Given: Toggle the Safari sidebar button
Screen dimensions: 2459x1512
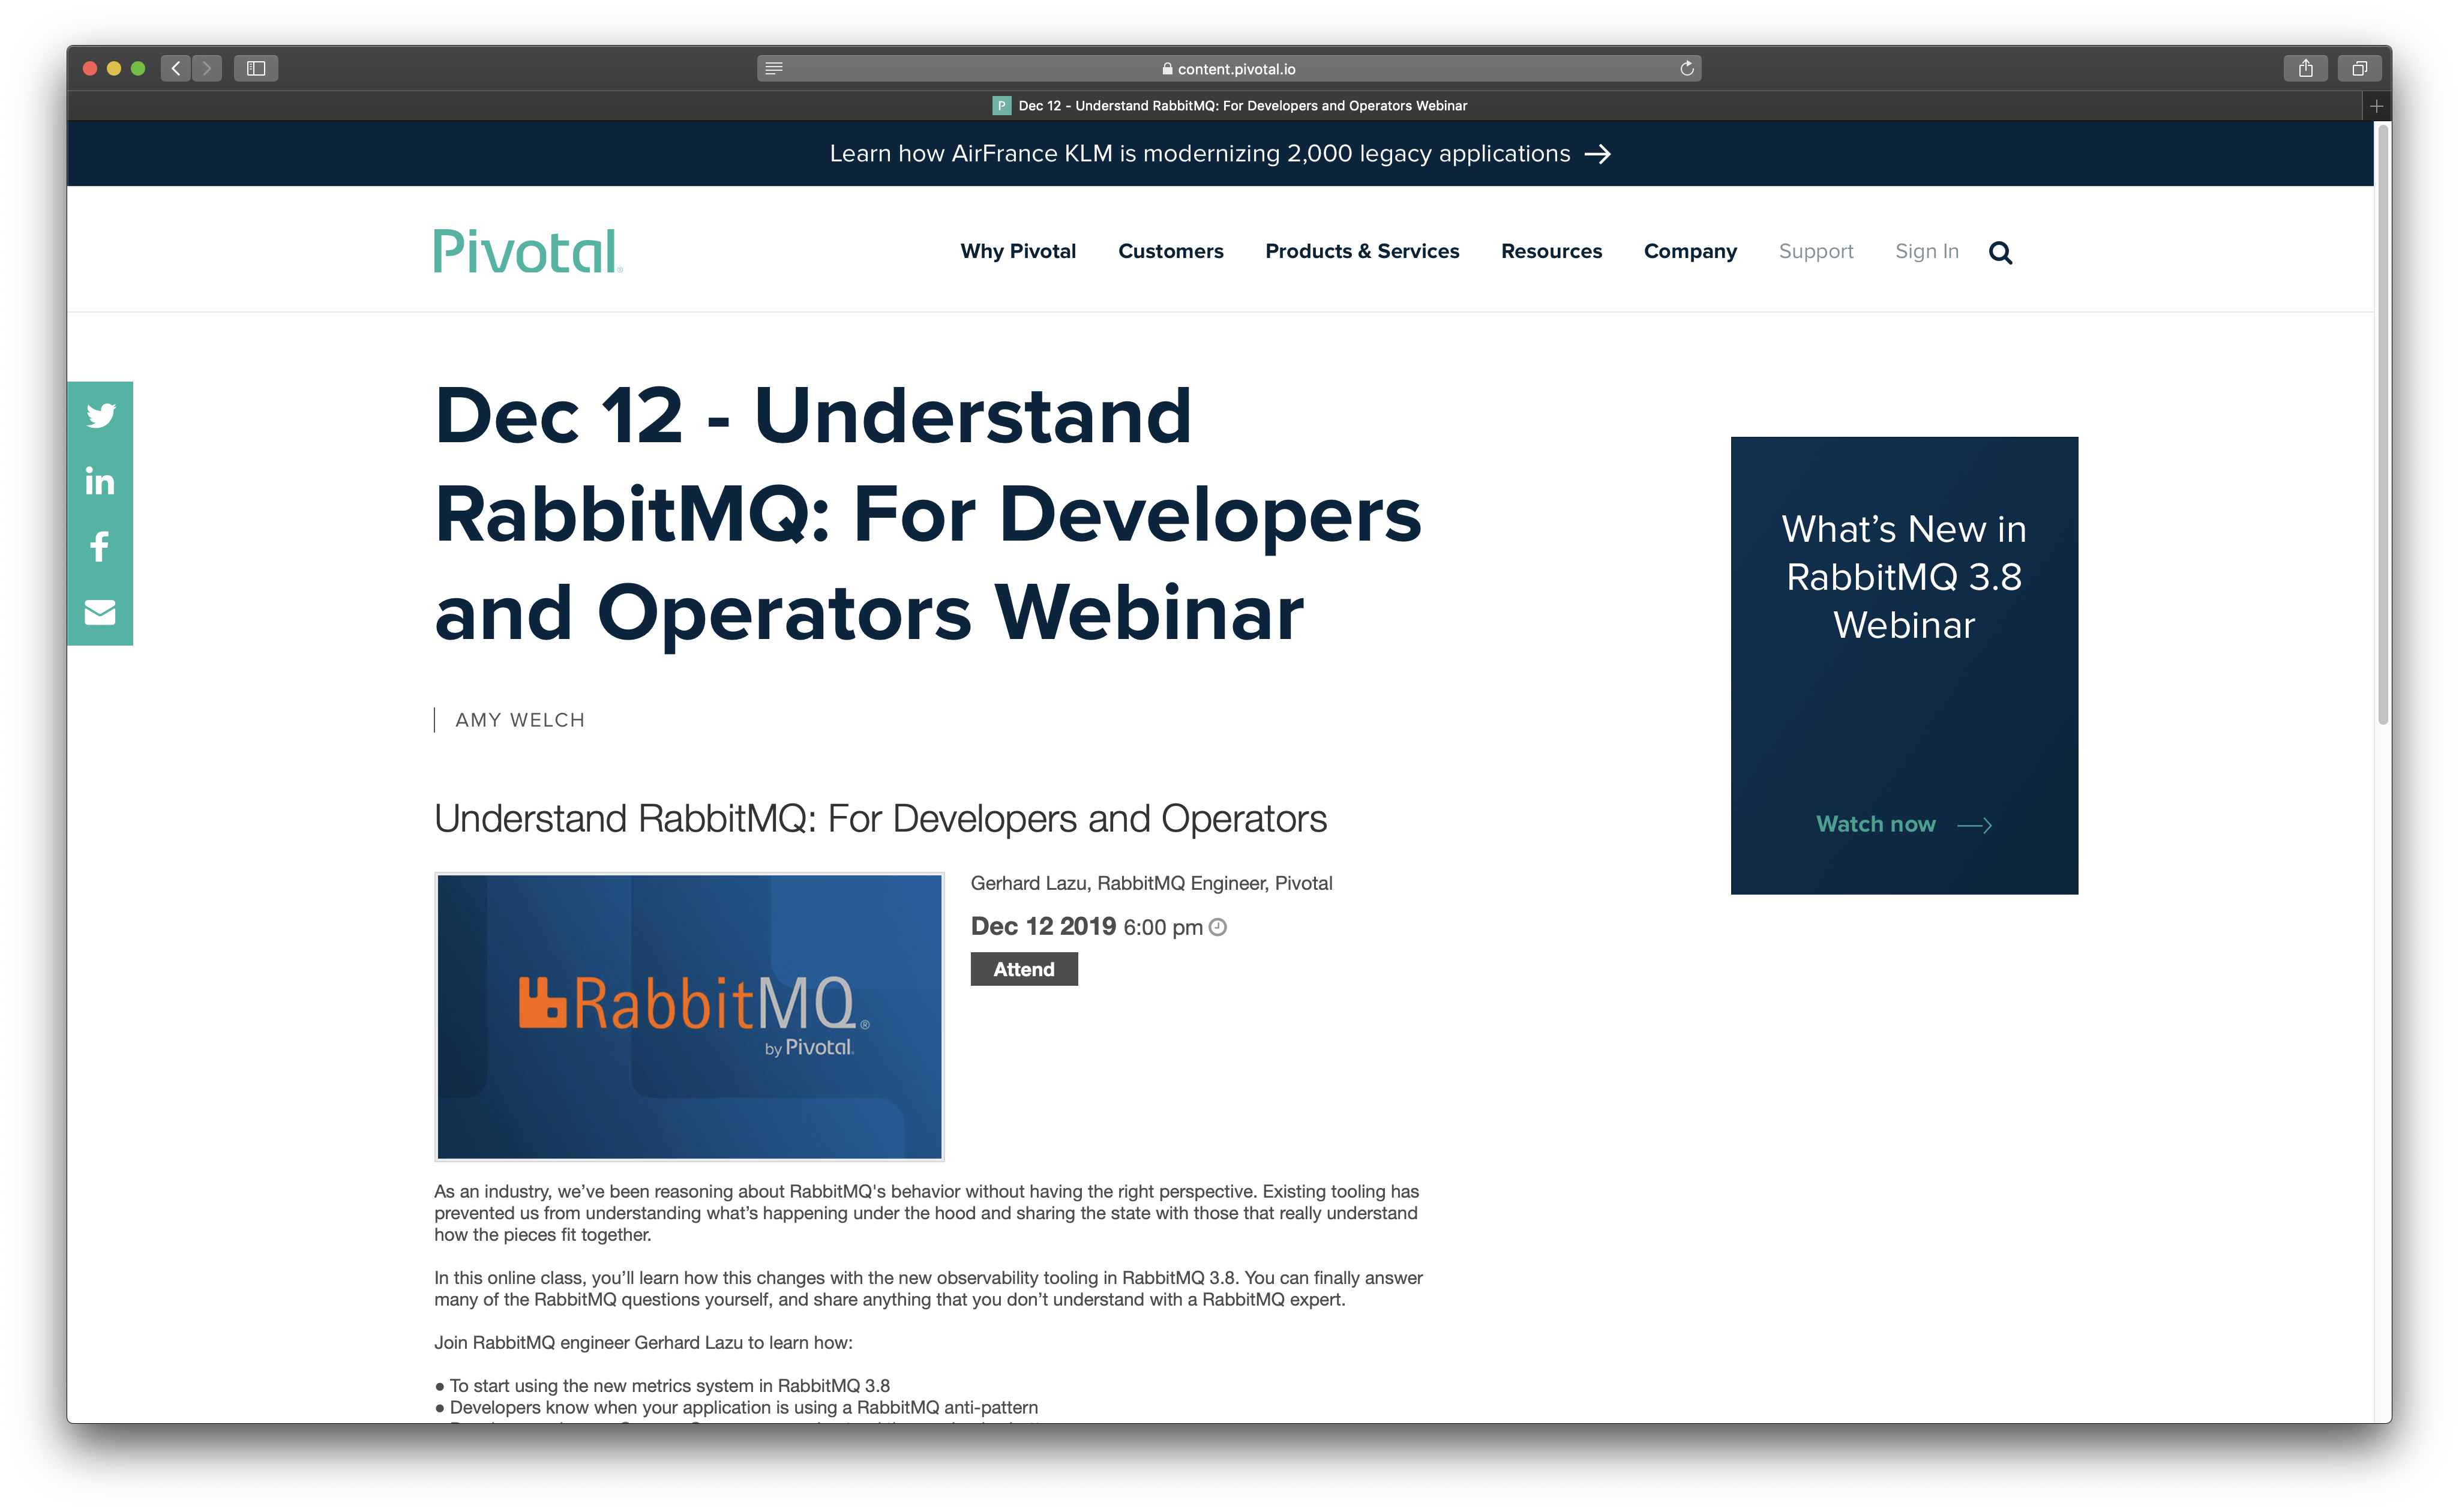Looking at the screenshot, I should click(256, 69).
